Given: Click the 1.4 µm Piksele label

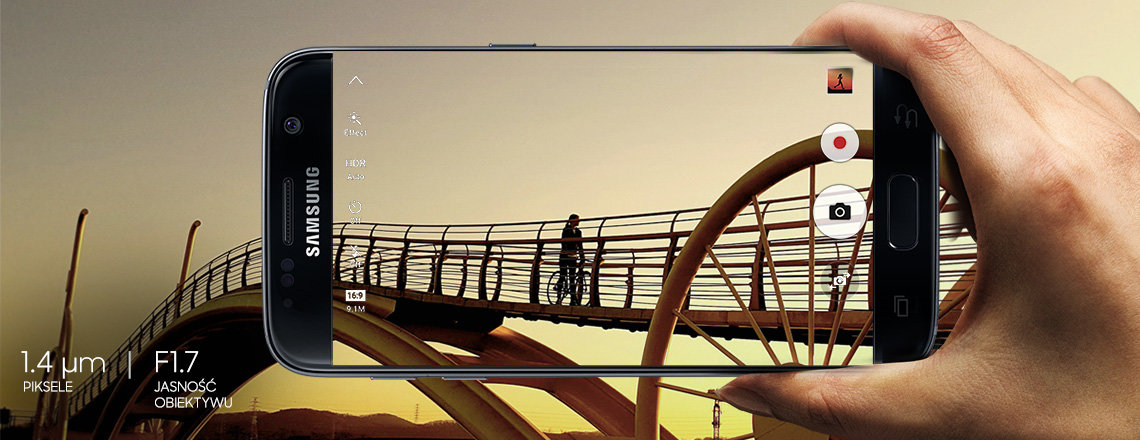Looking at the screenshot, I should (x=62, y=369).
